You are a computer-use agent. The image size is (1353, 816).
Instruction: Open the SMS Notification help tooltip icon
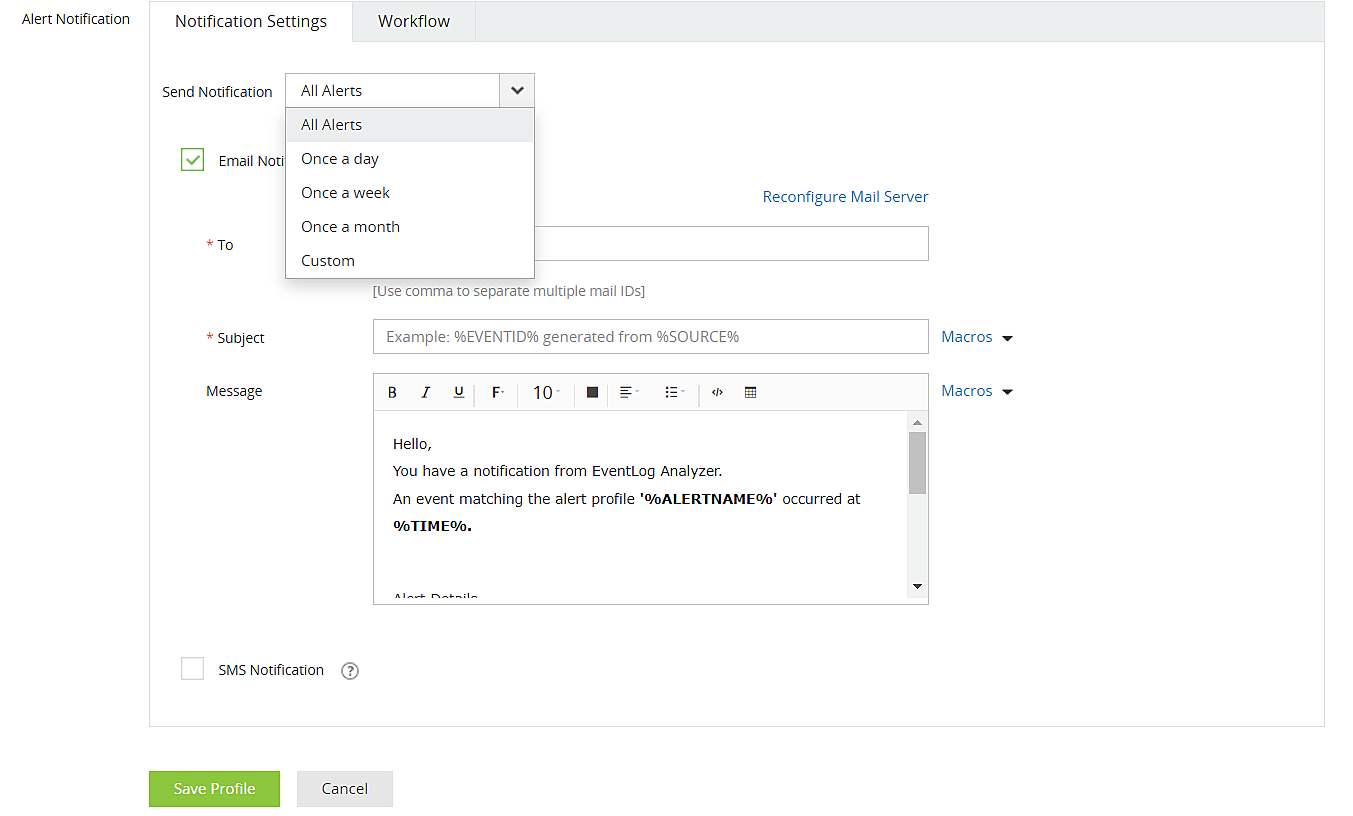[349, 670]
